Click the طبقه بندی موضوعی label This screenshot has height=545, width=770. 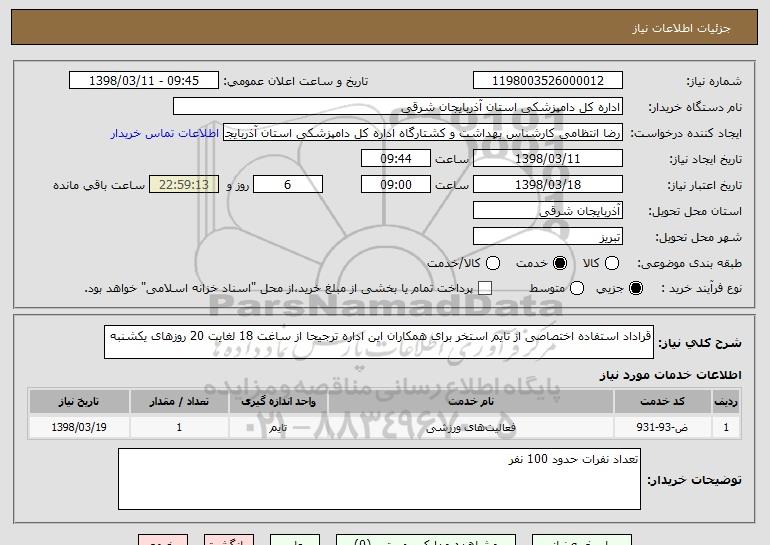click(x=689, y=263)
